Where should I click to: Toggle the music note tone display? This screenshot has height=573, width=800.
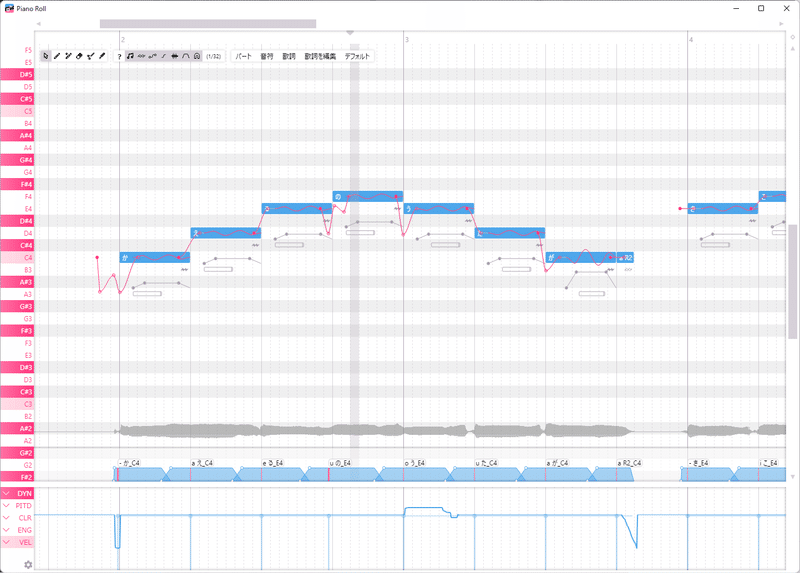pyautogui.click(x=130, y=56)
